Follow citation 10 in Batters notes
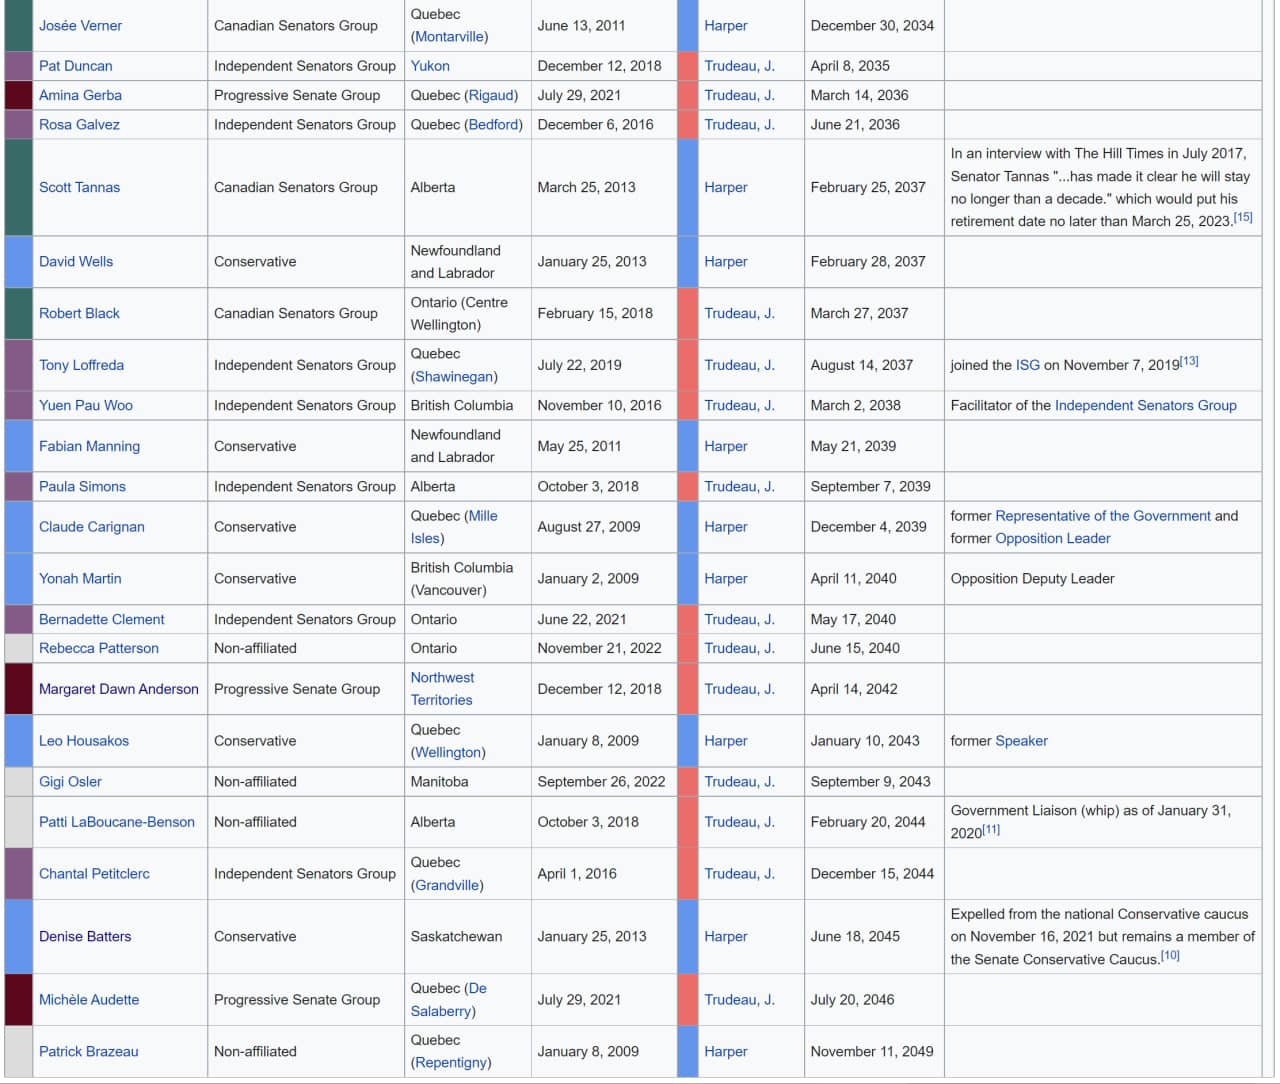 click(x=1170, y=956)
